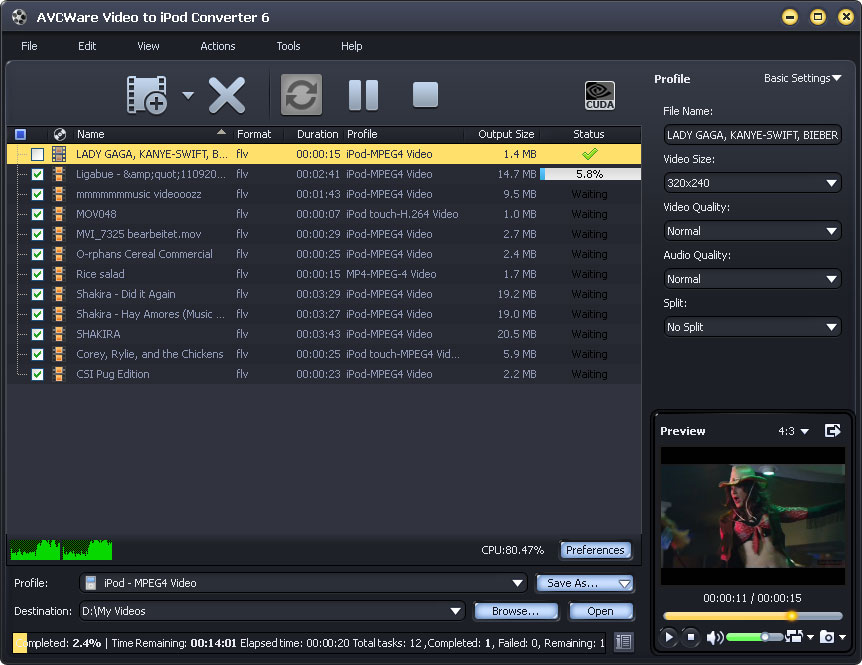
Task: Take a snapshot with the camera icon
Action: (826, 637)
